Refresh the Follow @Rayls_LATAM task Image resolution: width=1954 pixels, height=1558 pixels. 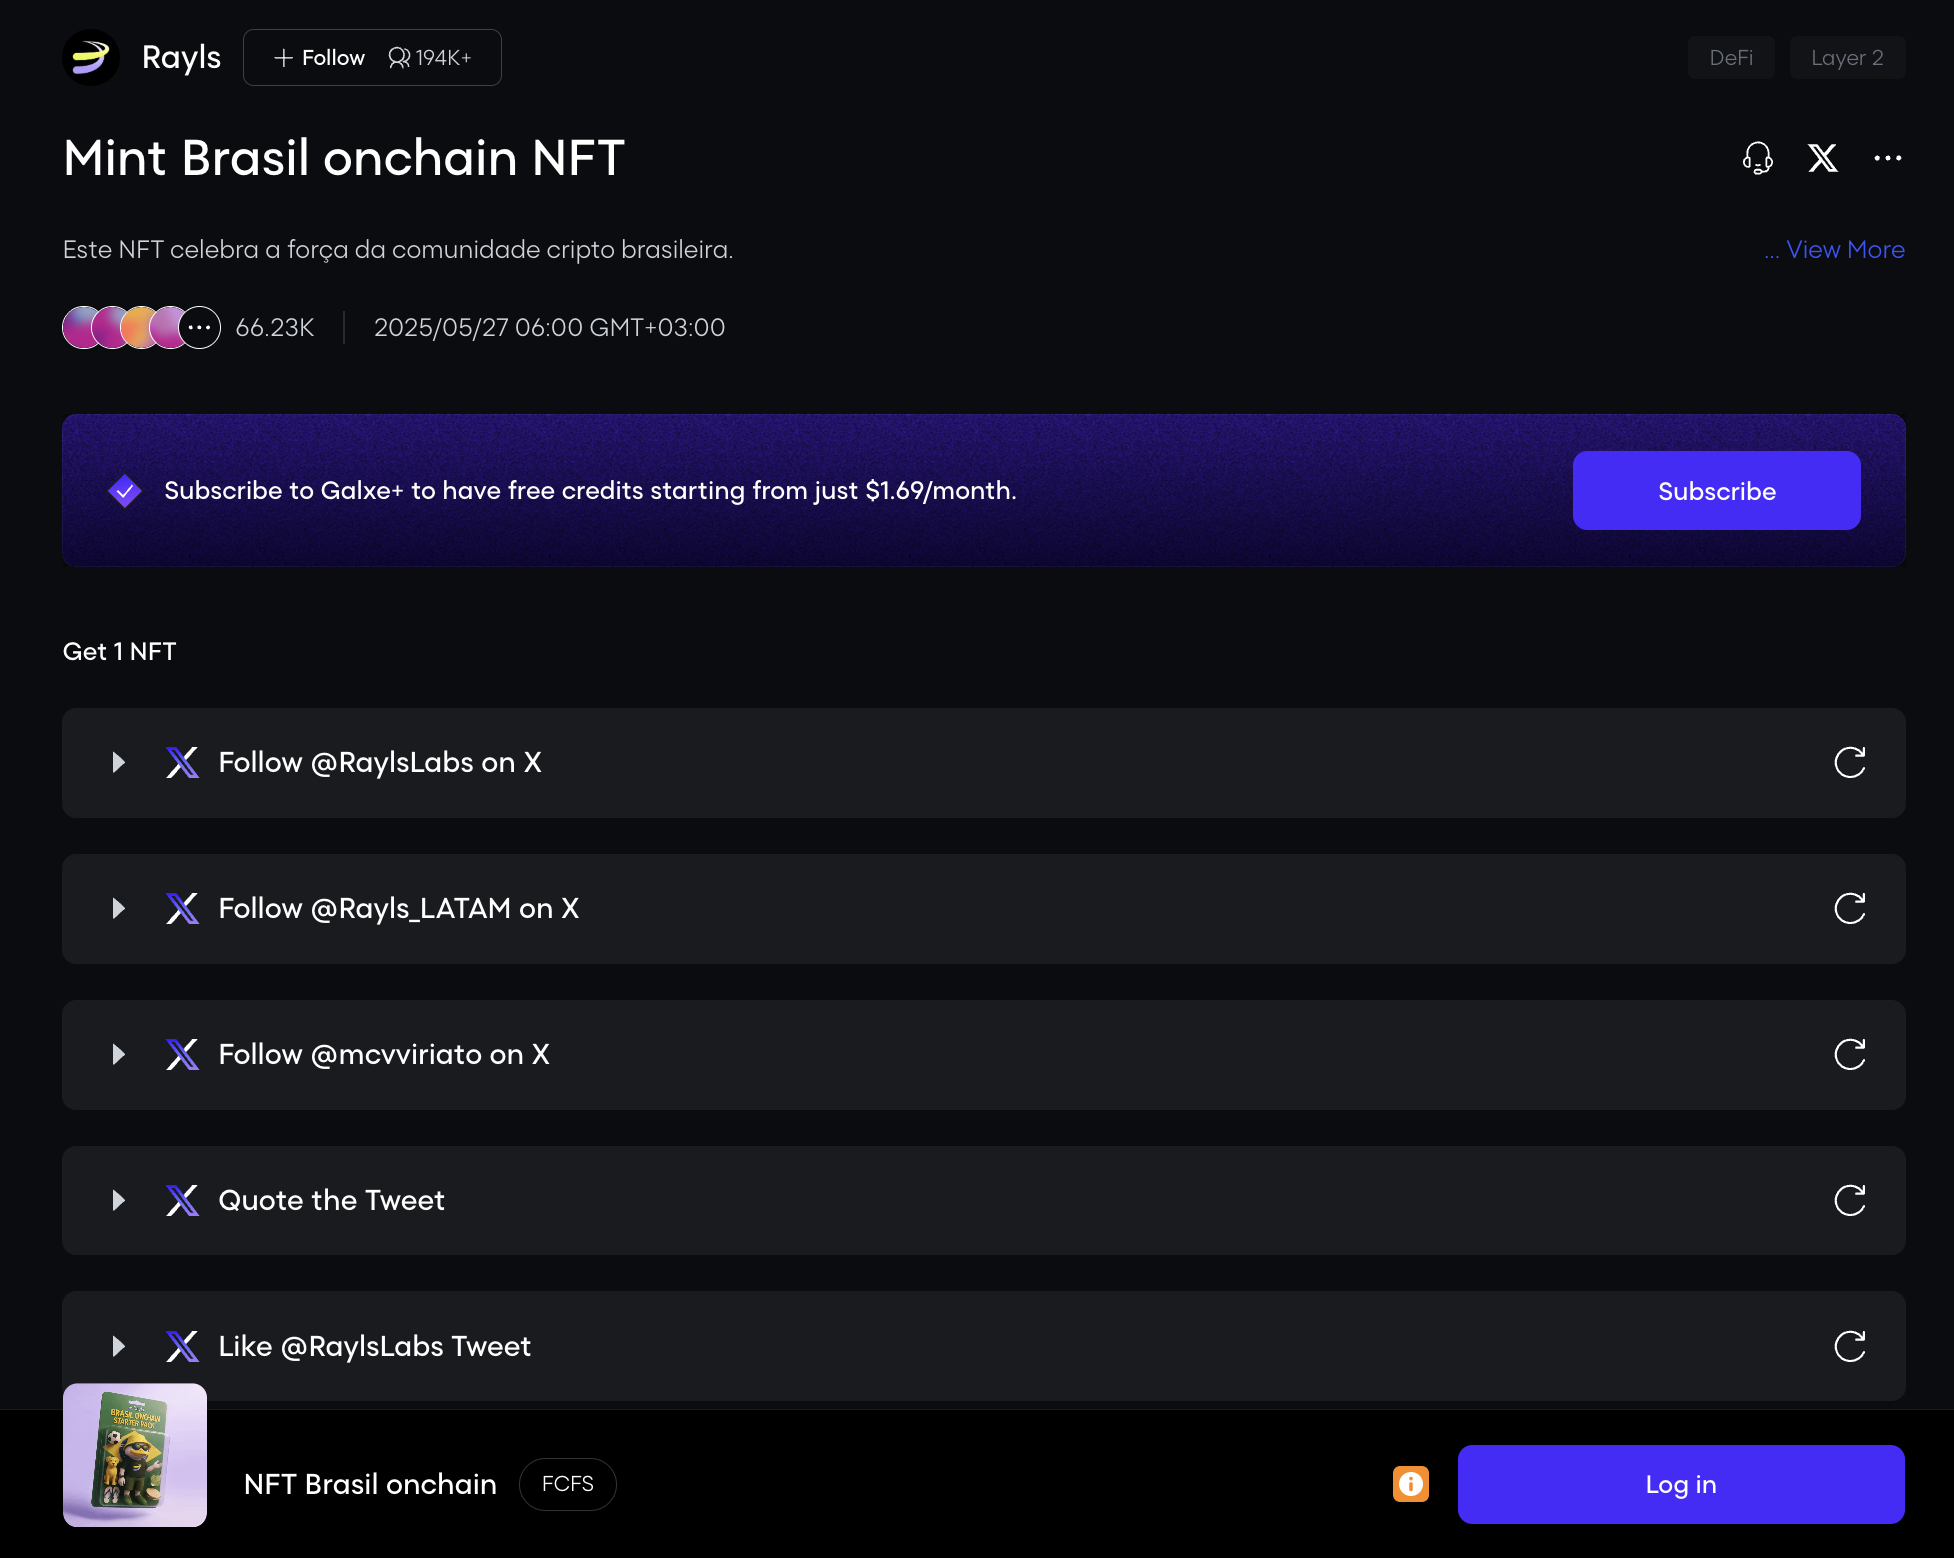(1850, 909)
